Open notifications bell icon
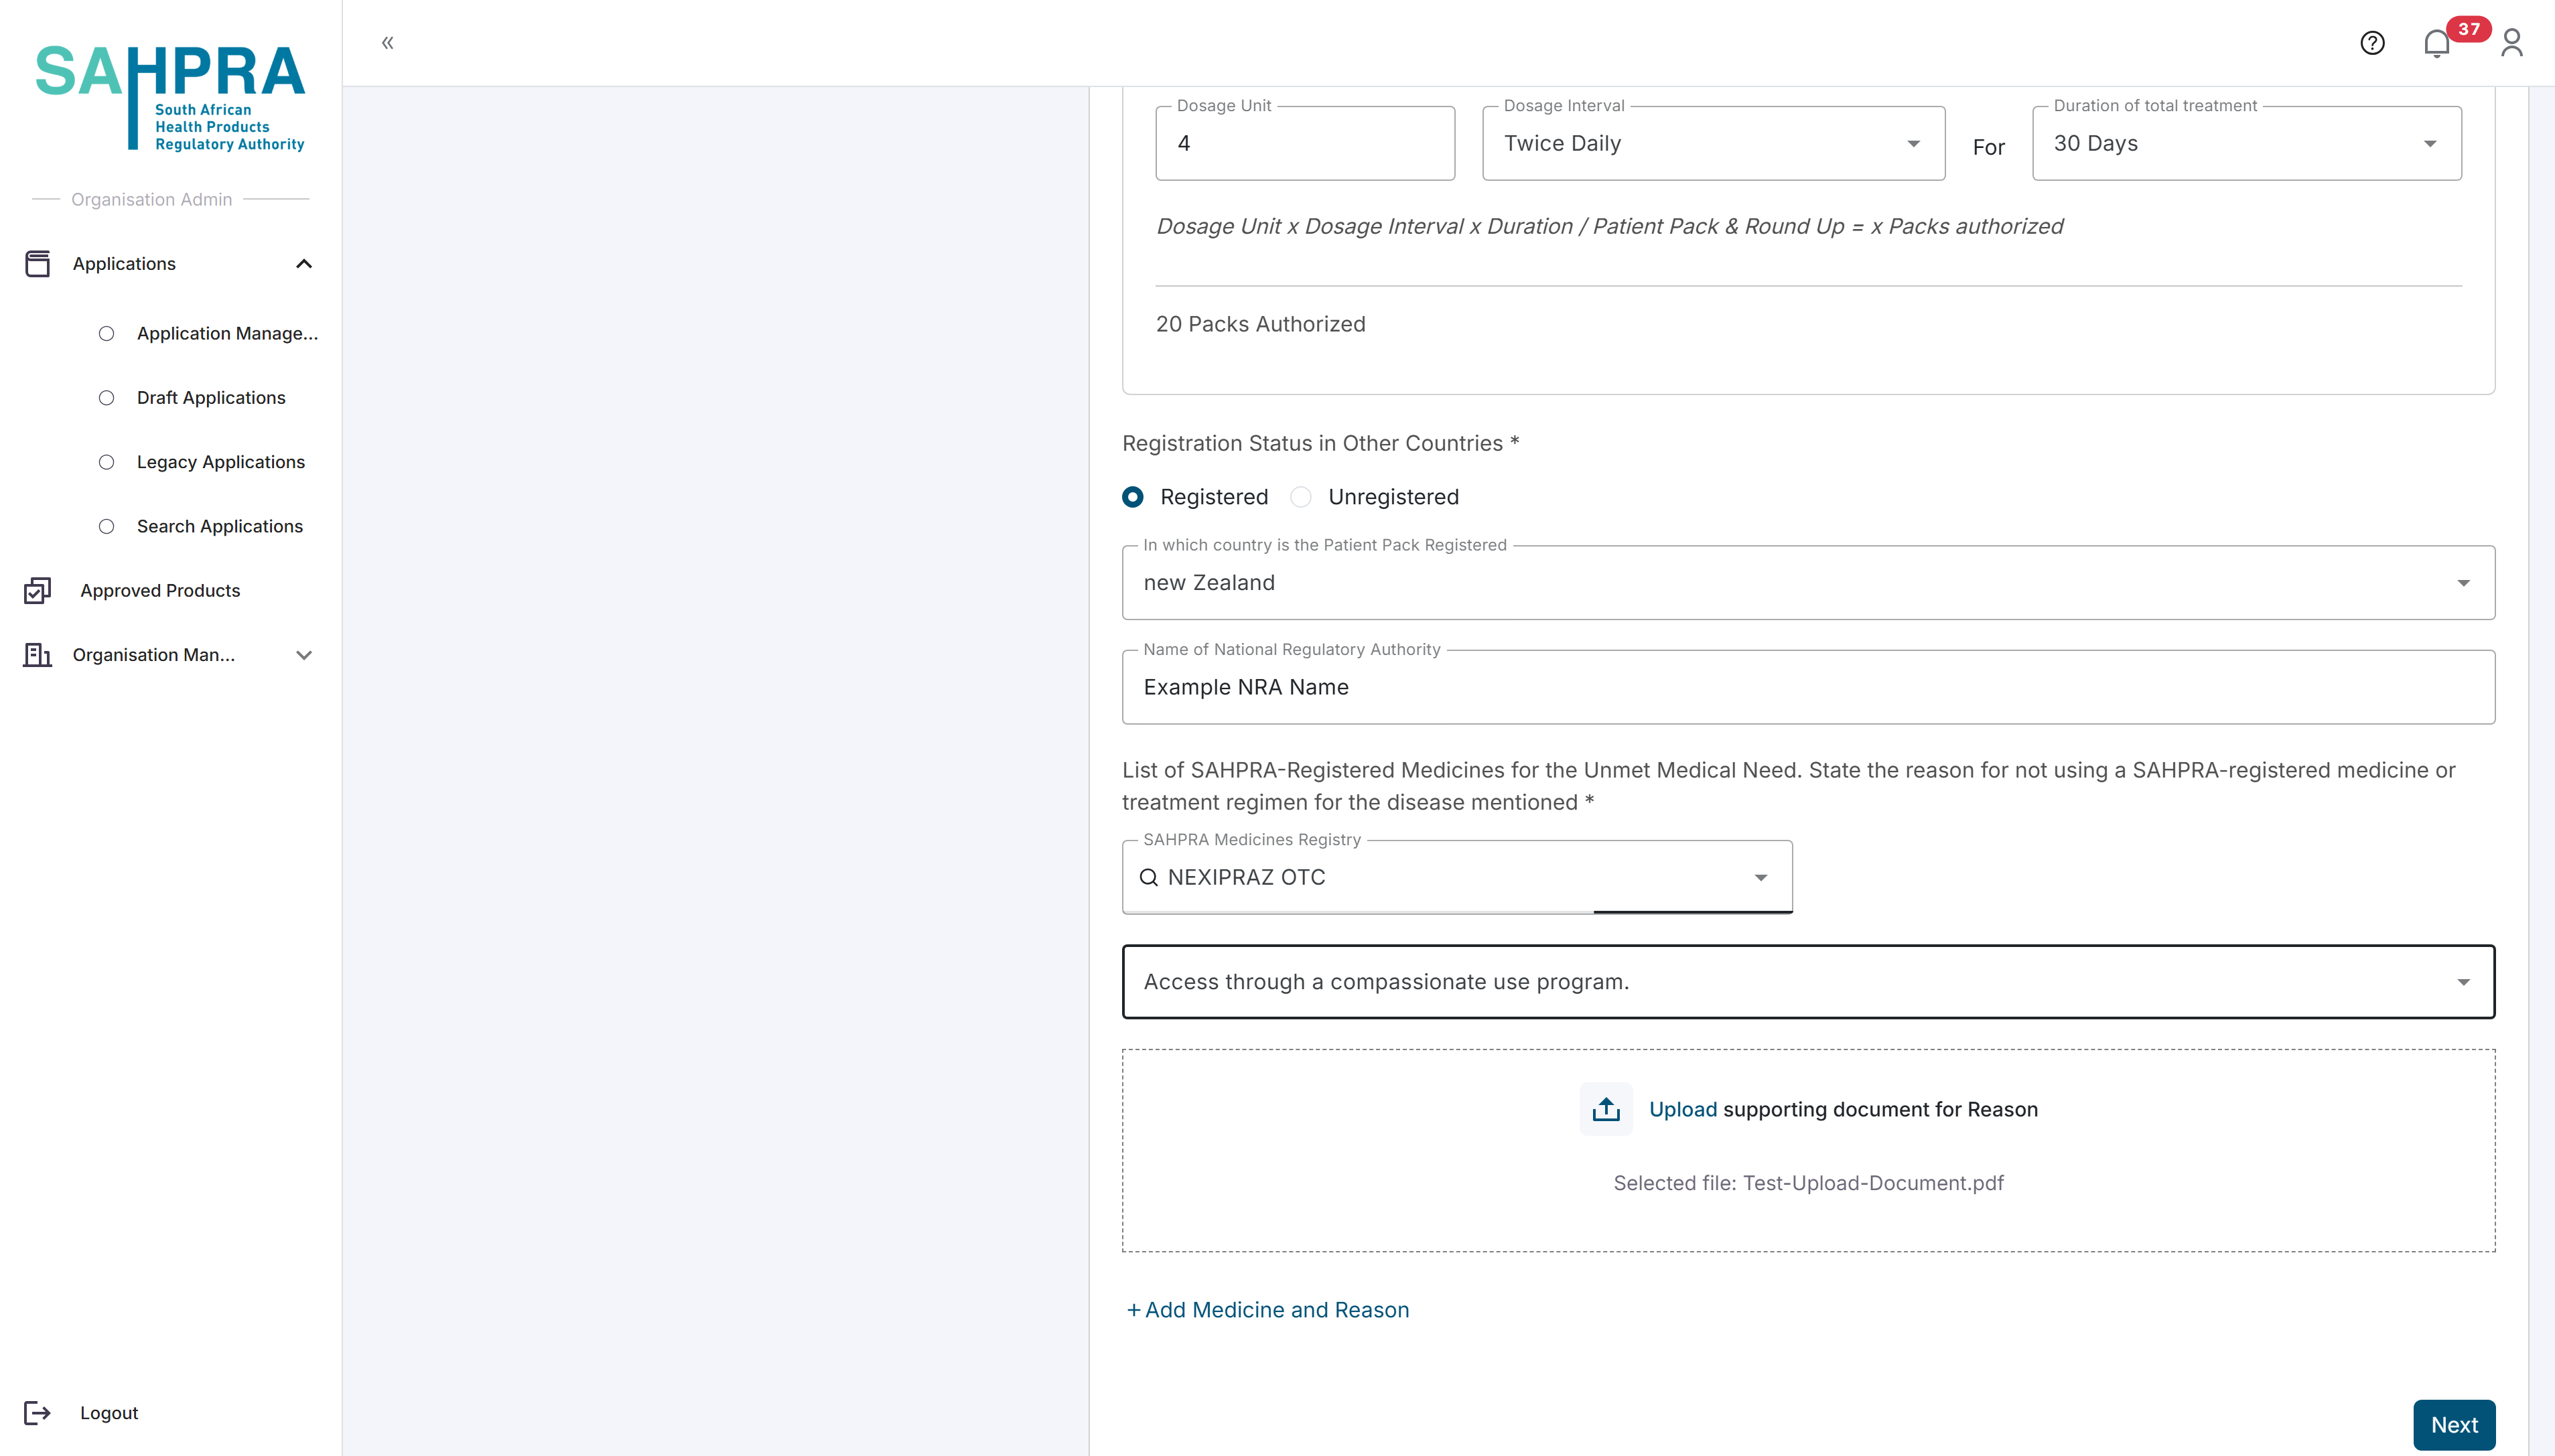The width and height of the screenshot is (2555, 1456). (2437, 44)
